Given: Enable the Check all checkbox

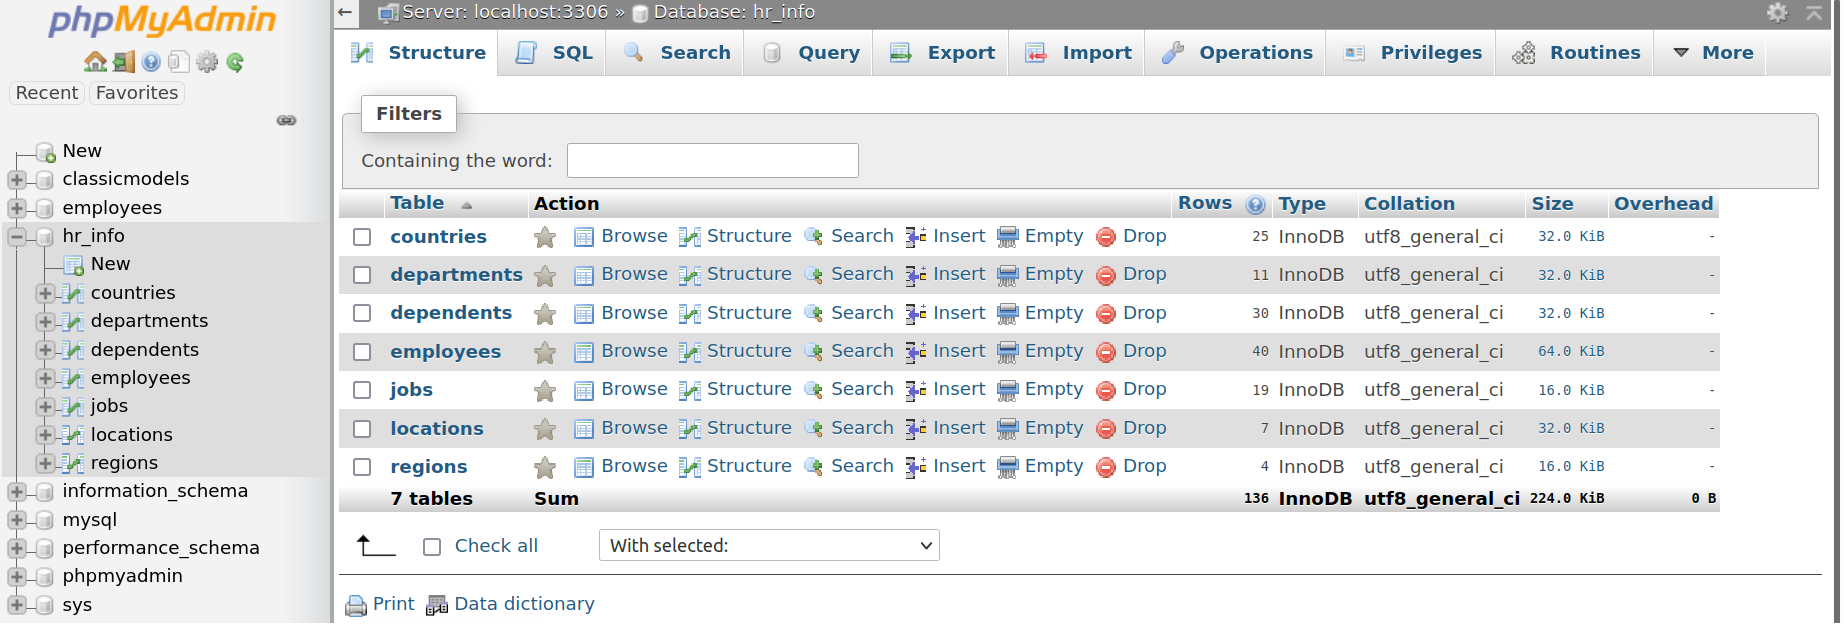Looking at the screenshot, I should 432,547.
